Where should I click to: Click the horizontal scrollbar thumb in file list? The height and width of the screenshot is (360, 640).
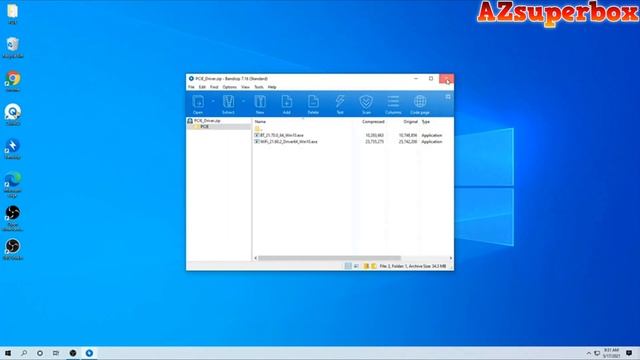tap(329, 258)
